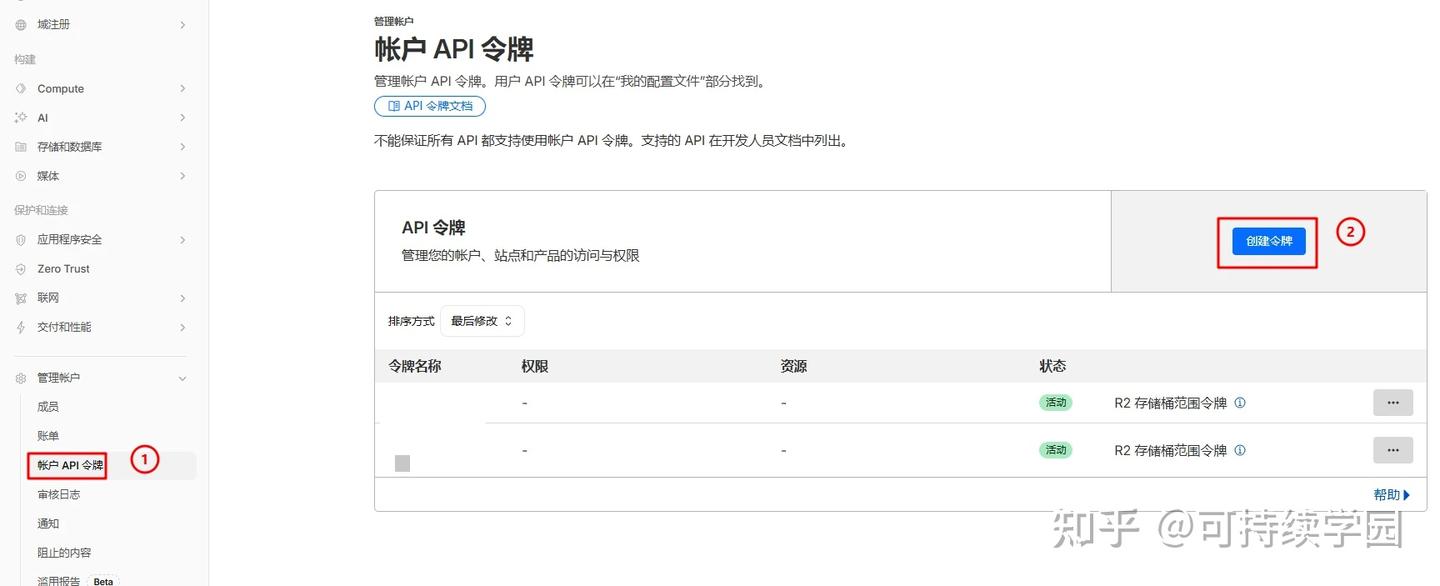Click the 交付和性能 lightning icon
This screenshot has width=1440, height=586.
(21, 327)
